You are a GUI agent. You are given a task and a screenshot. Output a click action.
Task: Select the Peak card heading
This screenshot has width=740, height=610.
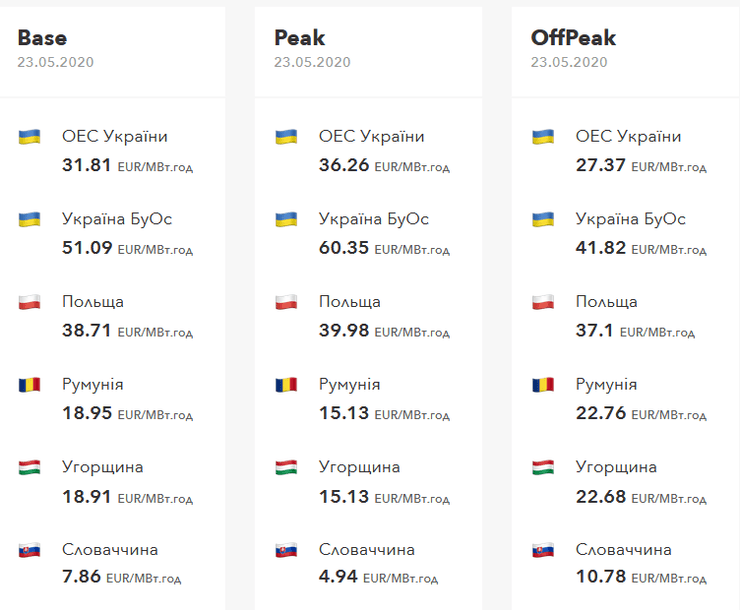[x=299, y=38]
